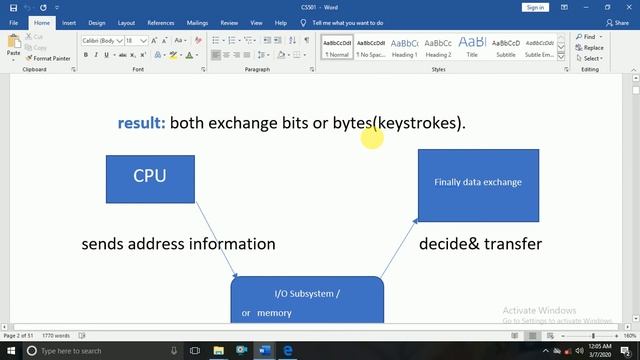
Task: Expand the Styles gallery more arrow
Action: coord(561,57)
